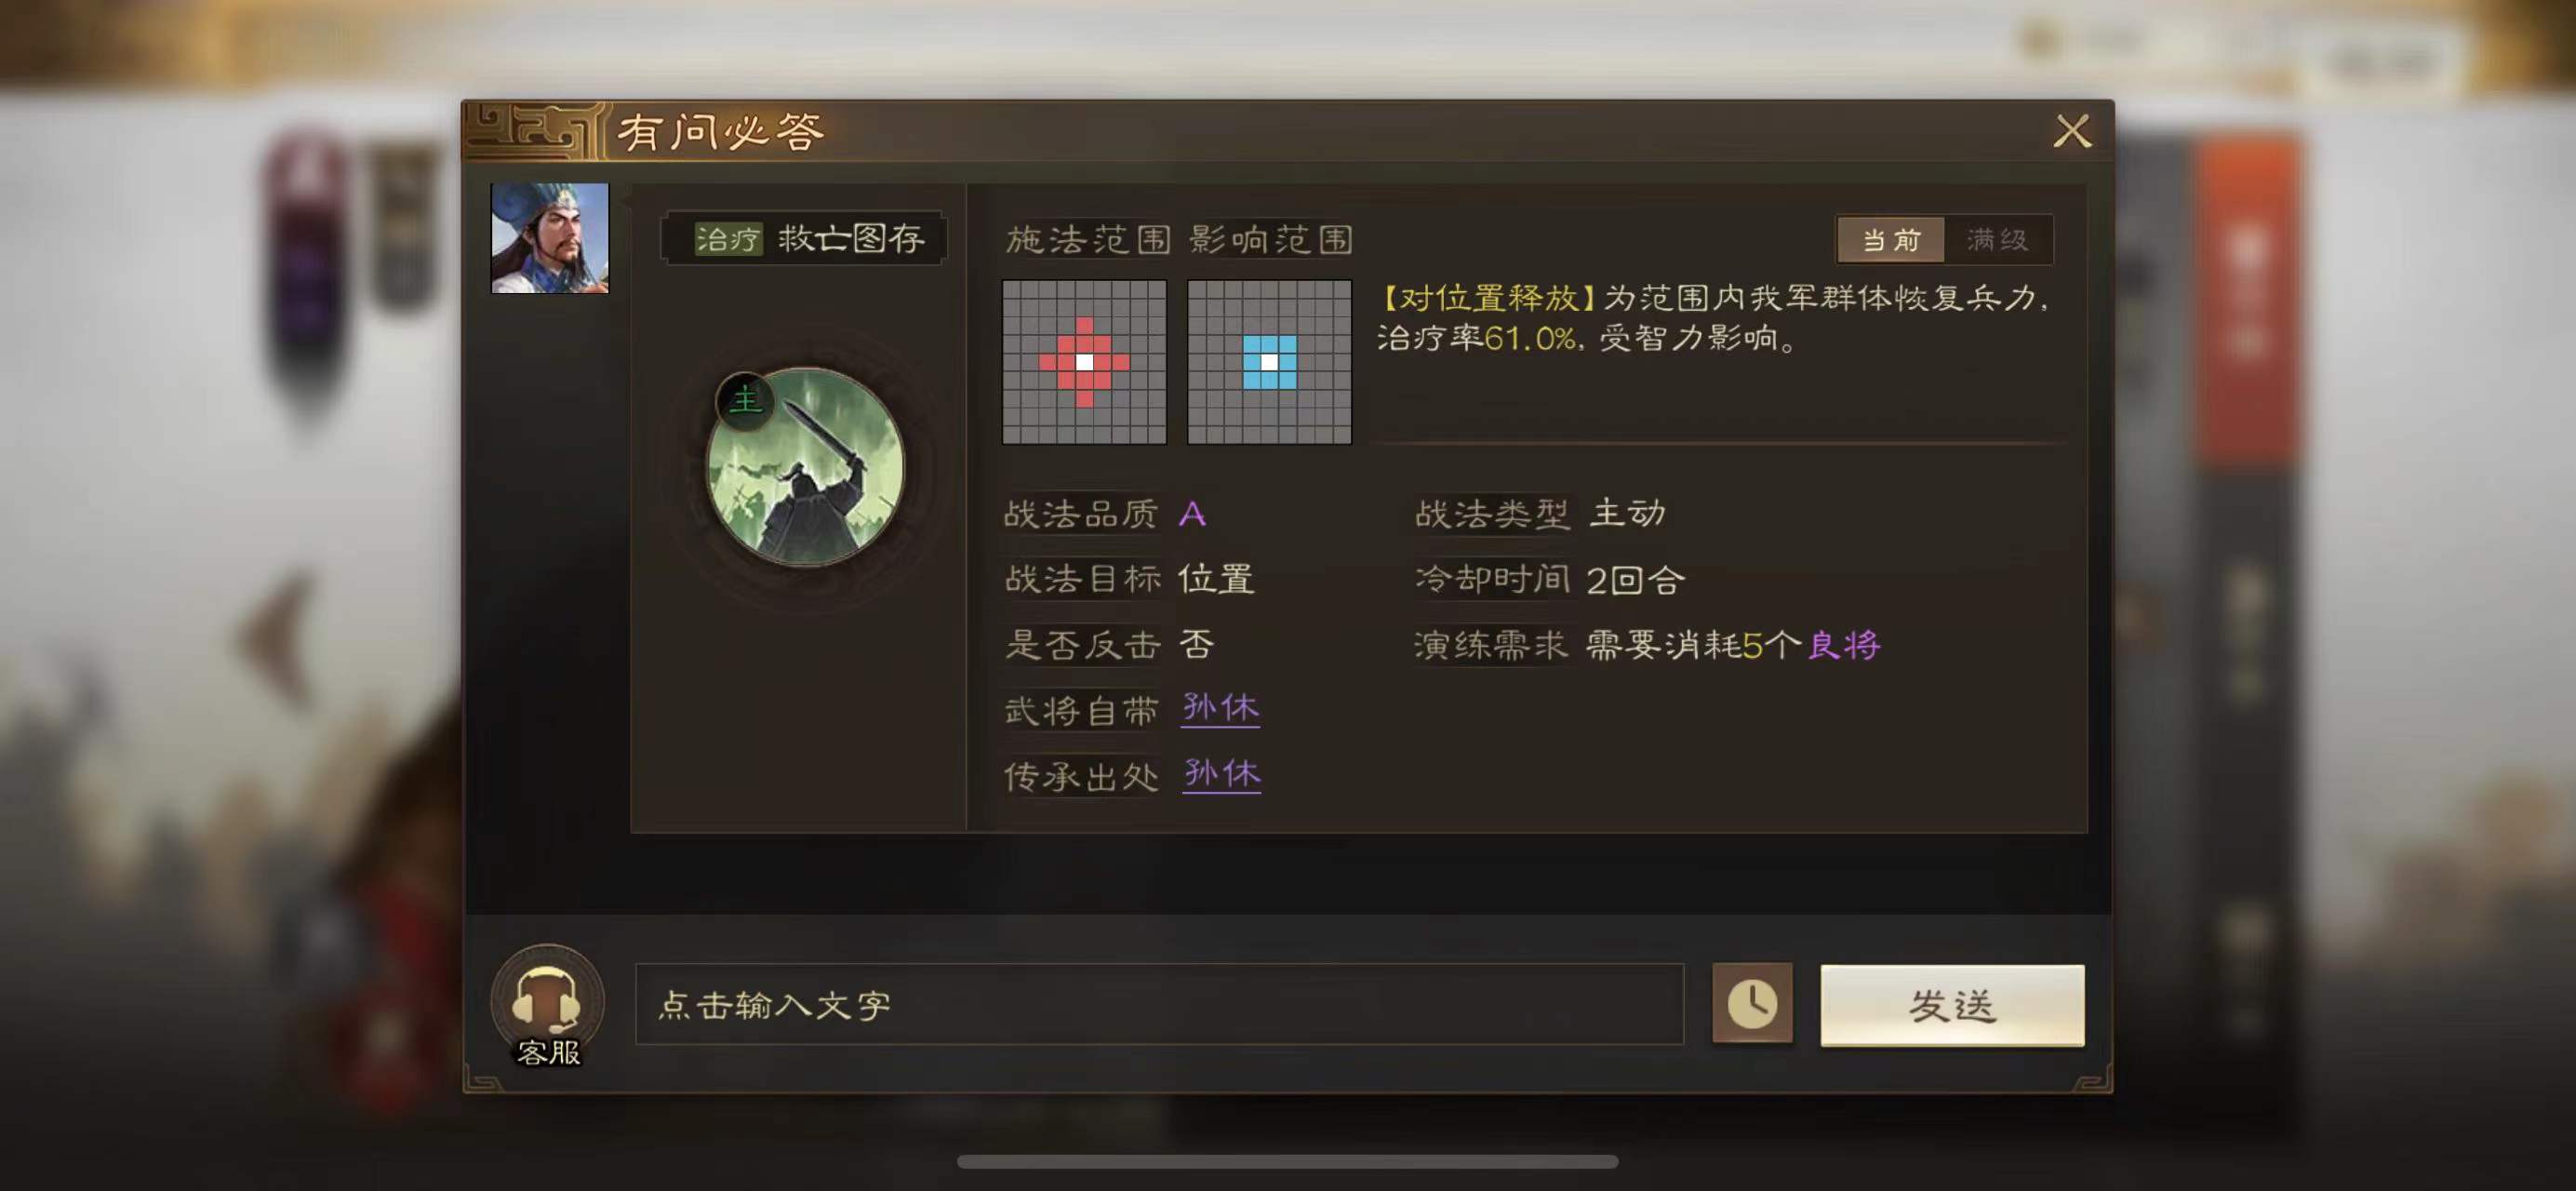The width and height of the screenshot is (2576, 1191).
Task: Click the 施法范围 red grid diagram
Action: click(1085, 362)
